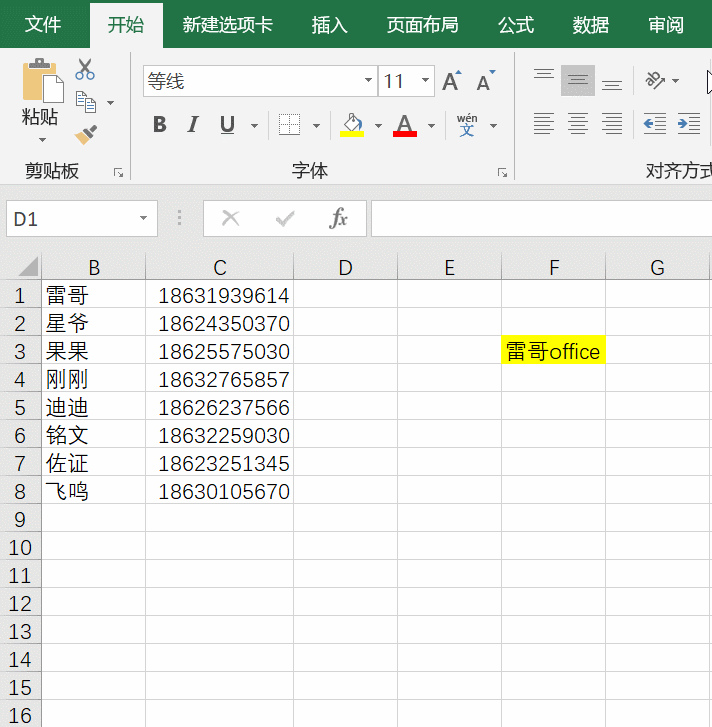The image size is (712, 727).
Task: Apply yellow fill color bucket
Action: point(352,125)
